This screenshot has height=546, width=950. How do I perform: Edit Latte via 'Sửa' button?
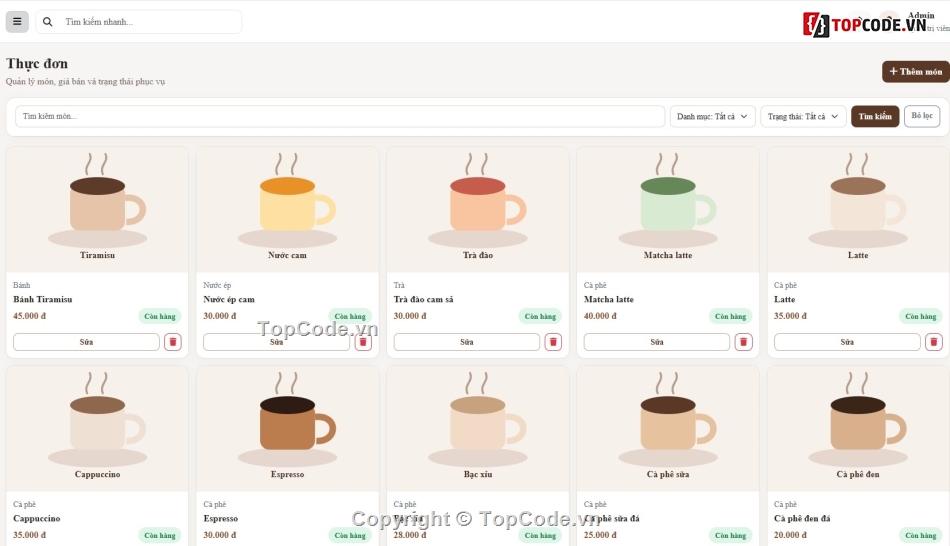tap(847, 342)
